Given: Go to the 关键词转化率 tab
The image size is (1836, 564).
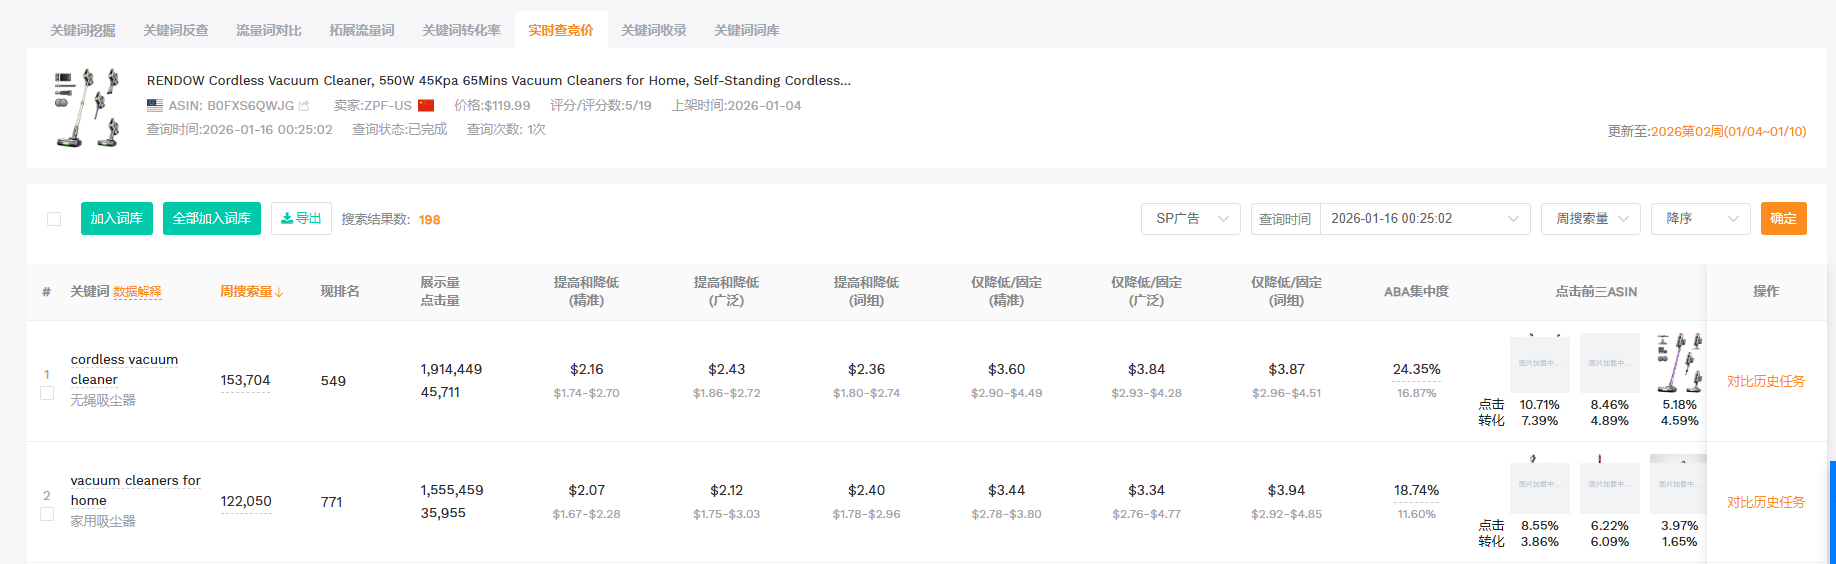Looking at the screenshot, I should pos(461,30).
